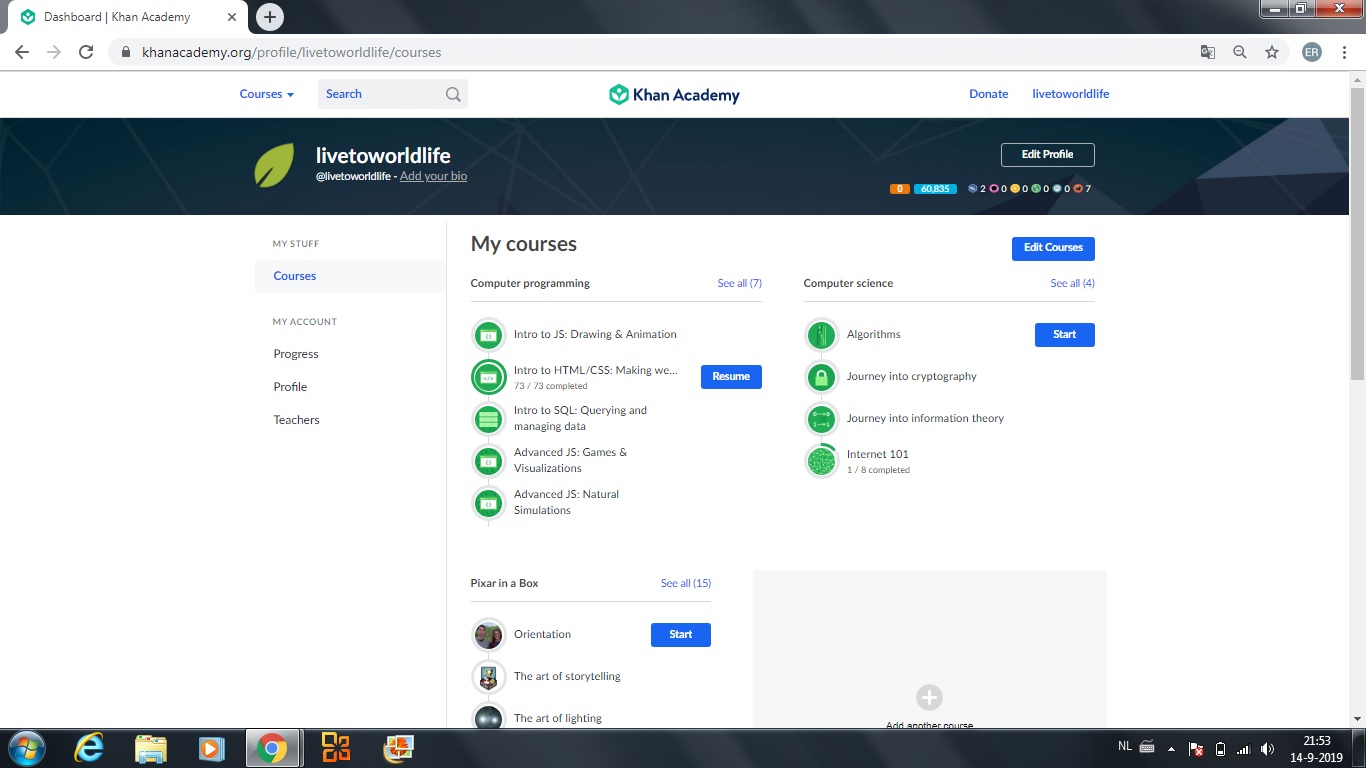Click See all (15) for Pixar in a Box
1366x768 pixels.
(x=685, y=584)
